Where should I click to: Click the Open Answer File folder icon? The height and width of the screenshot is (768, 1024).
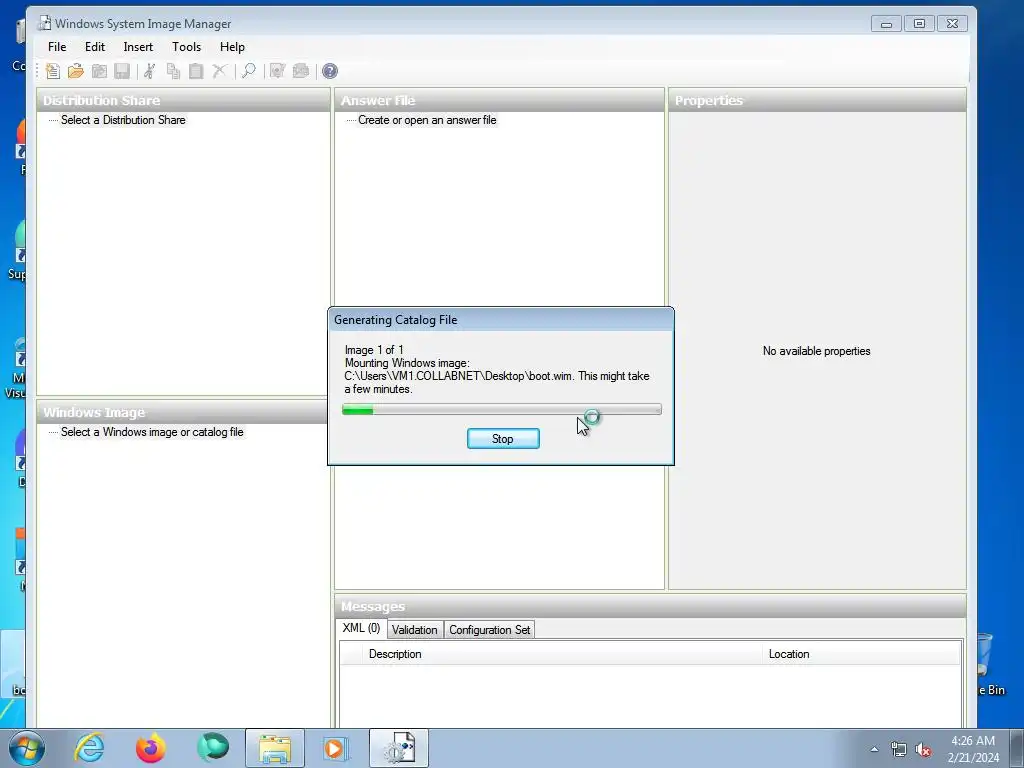pyautogui.click(x=76, y=71)
